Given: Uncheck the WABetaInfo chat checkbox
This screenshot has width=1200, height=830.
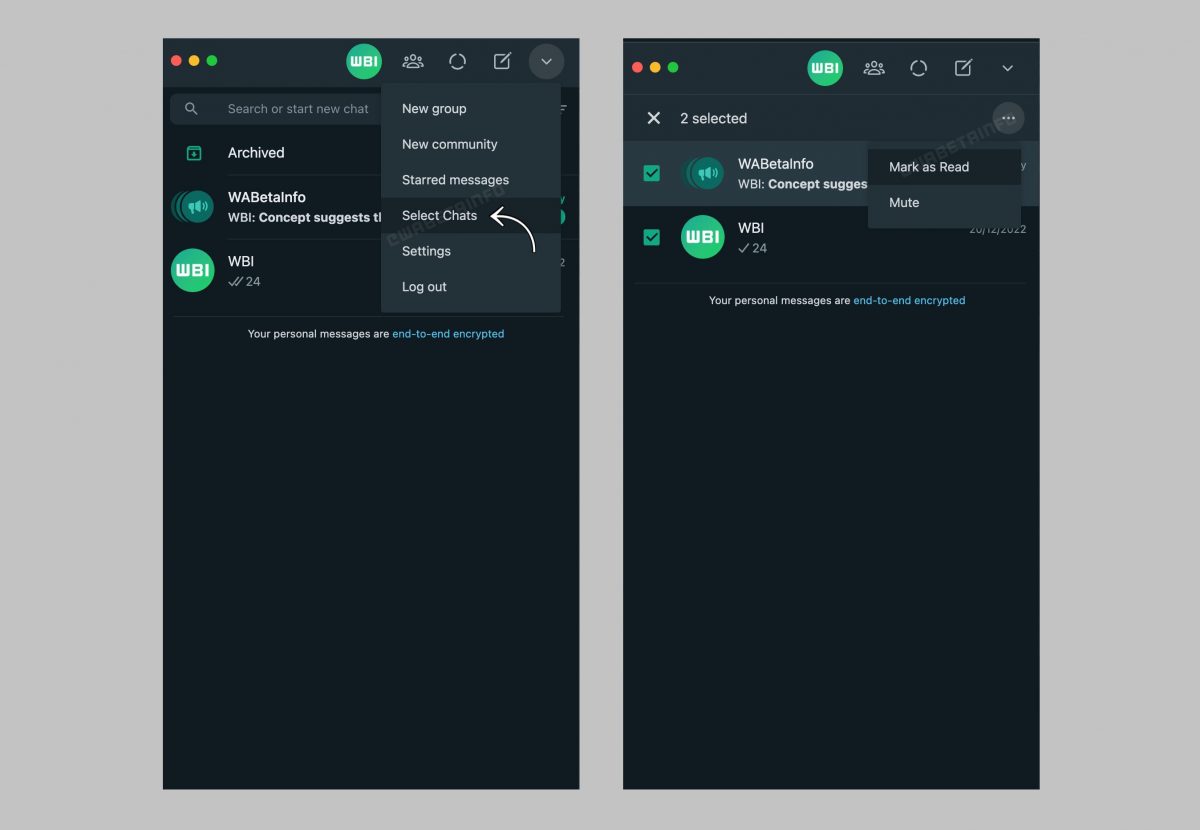Looking at the screenshot, I should (652, 173).
